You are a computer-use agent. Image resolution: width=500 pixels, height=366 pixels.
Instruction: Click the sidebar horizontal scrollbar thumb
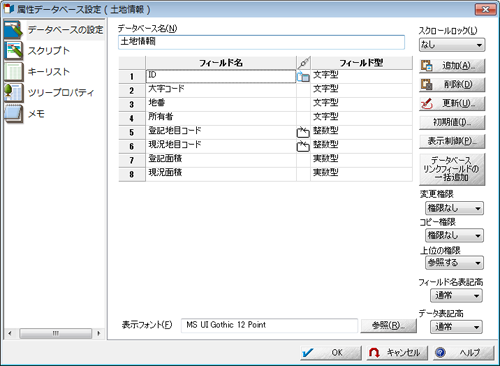coord(55,333)
